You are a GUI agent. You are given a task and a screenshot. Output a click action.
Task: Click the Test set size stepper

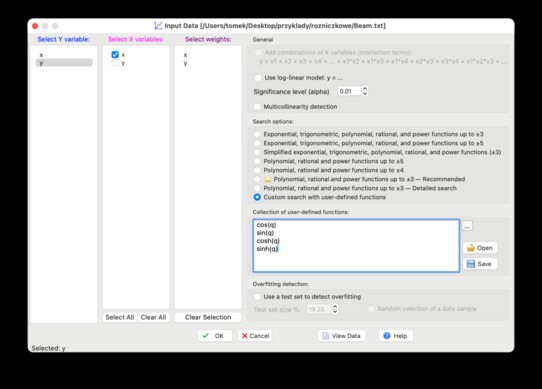point(335,309)
